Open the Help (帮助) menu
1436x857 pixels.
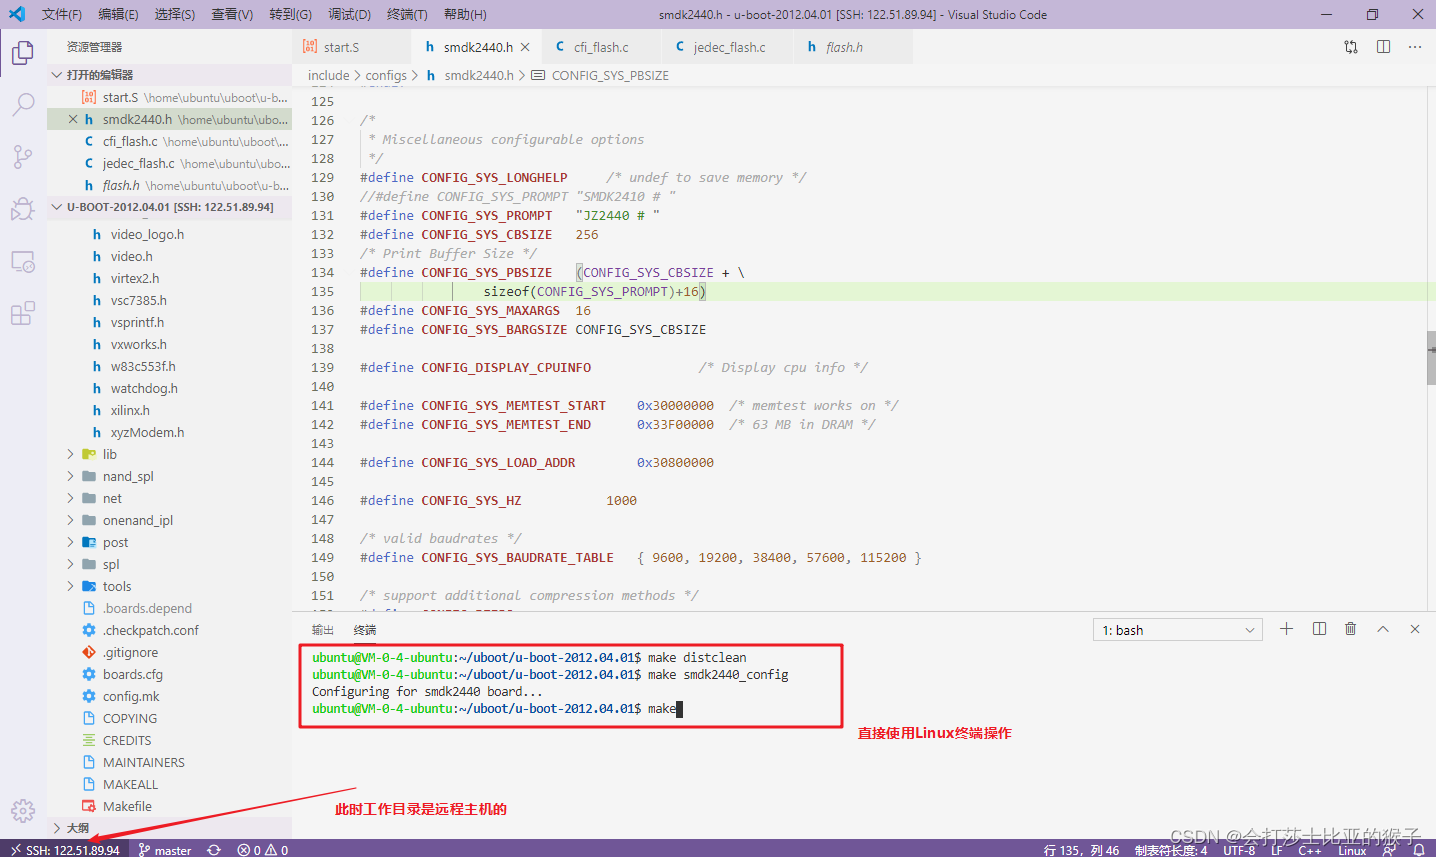coord(465,14)
